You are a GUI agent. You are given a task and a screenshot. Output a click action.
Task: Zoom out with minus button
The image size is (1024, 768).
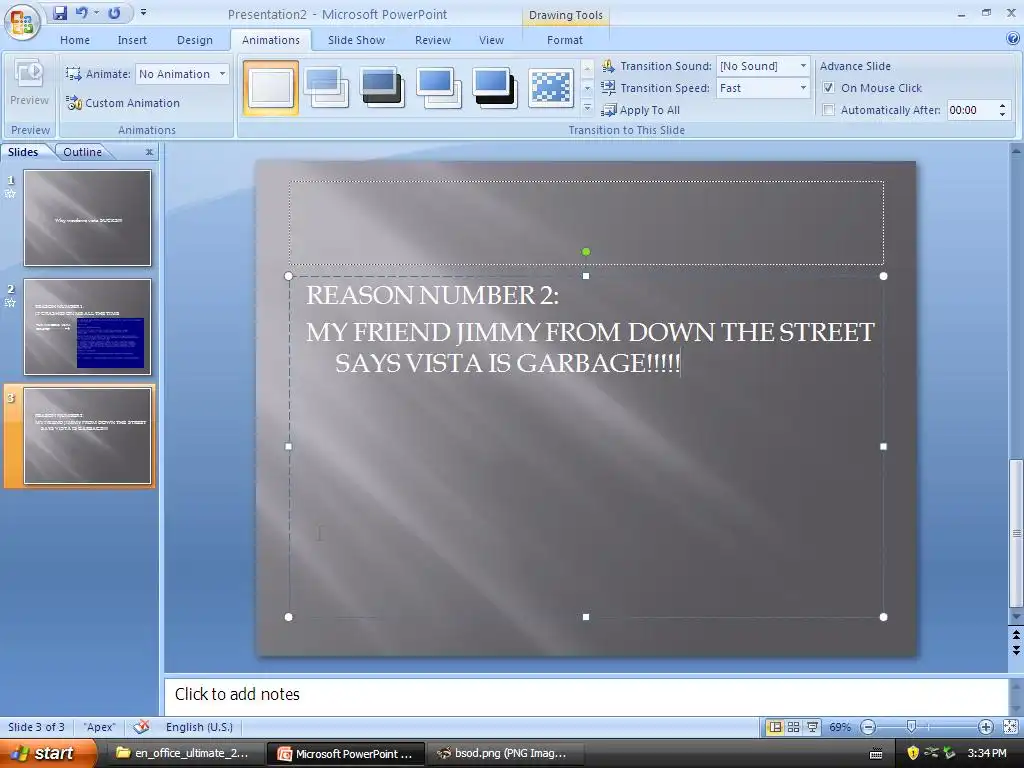point(868,727)
